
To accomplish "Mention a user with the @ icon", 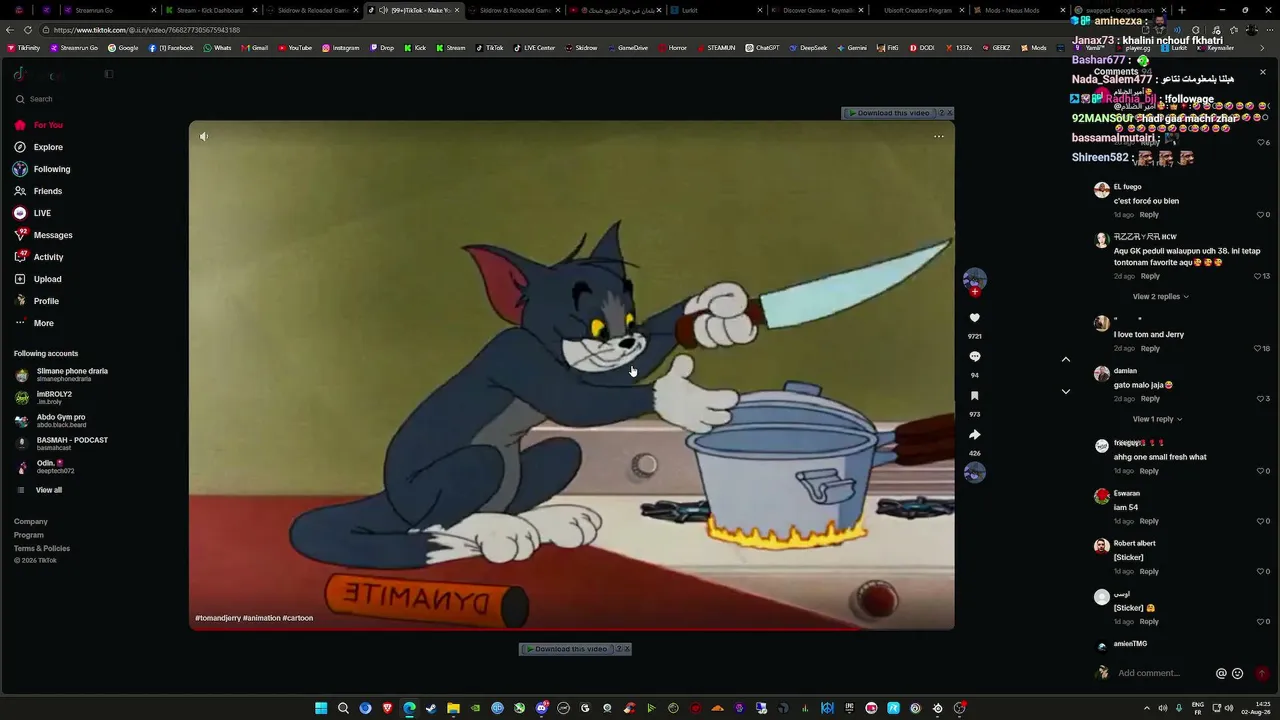I will point(1221,674).
